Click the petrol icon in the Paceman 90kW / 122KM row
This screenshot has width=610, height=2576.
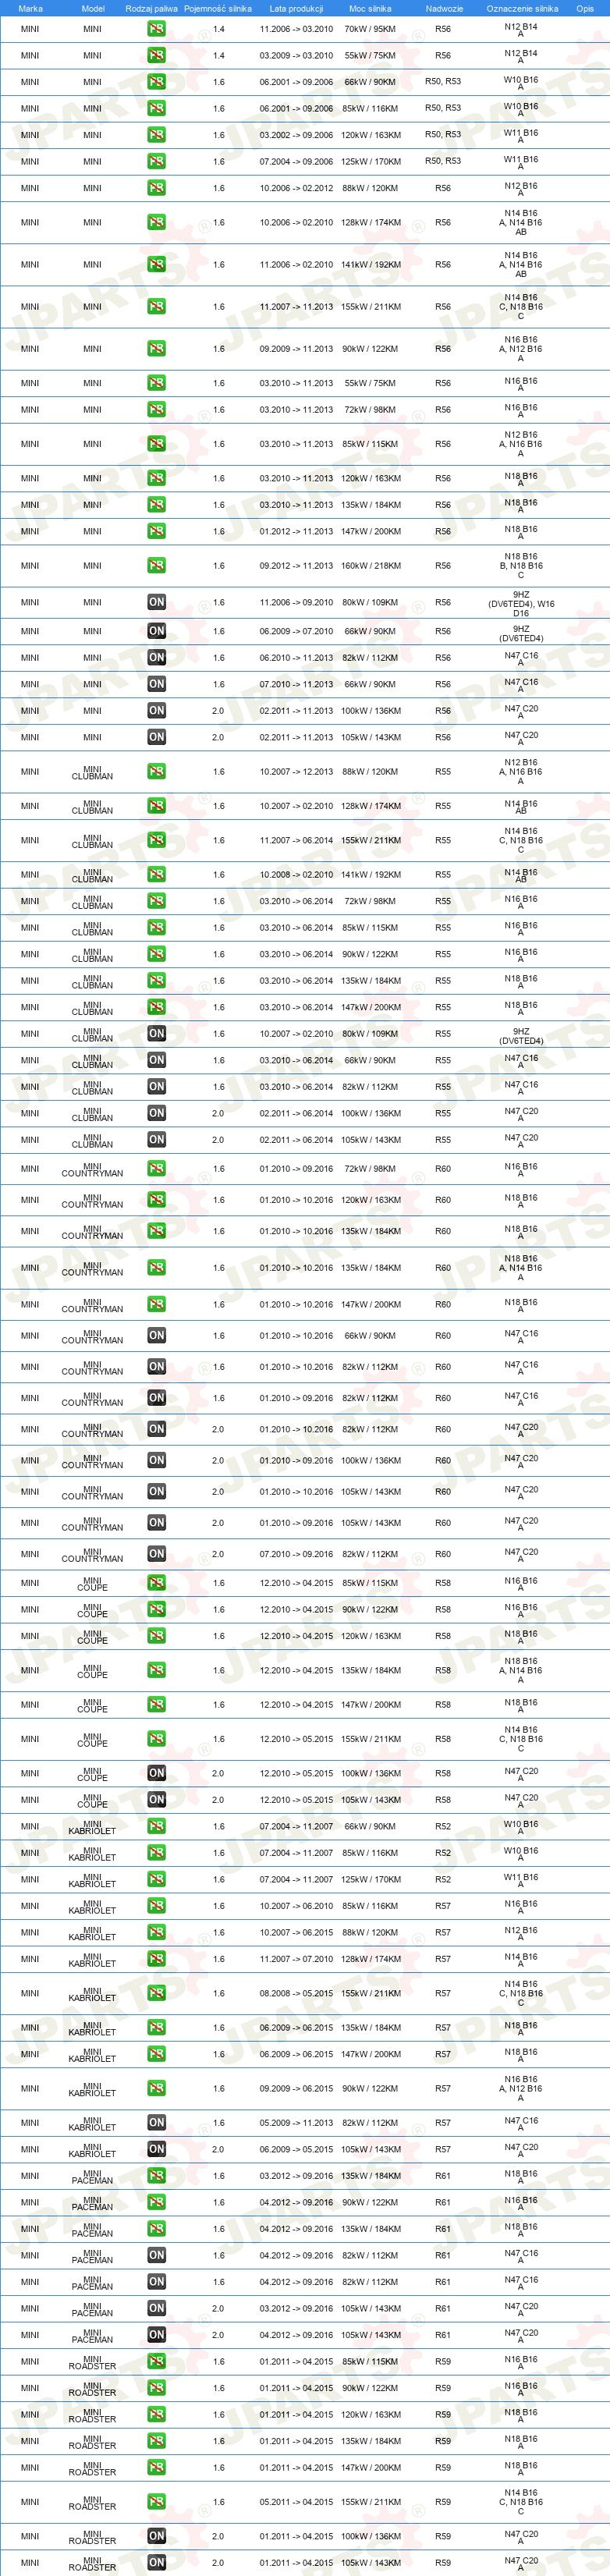point(156,2203)
